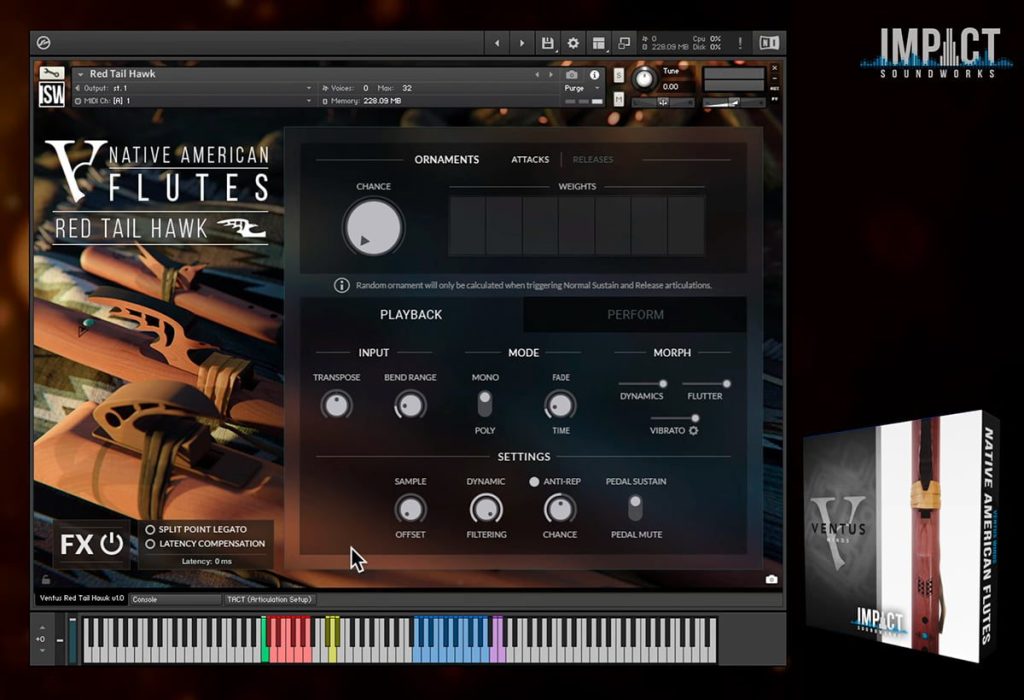Open the Purge dropdown menu
Viewport: 1024px width, 700px height.
coord(582,88)
